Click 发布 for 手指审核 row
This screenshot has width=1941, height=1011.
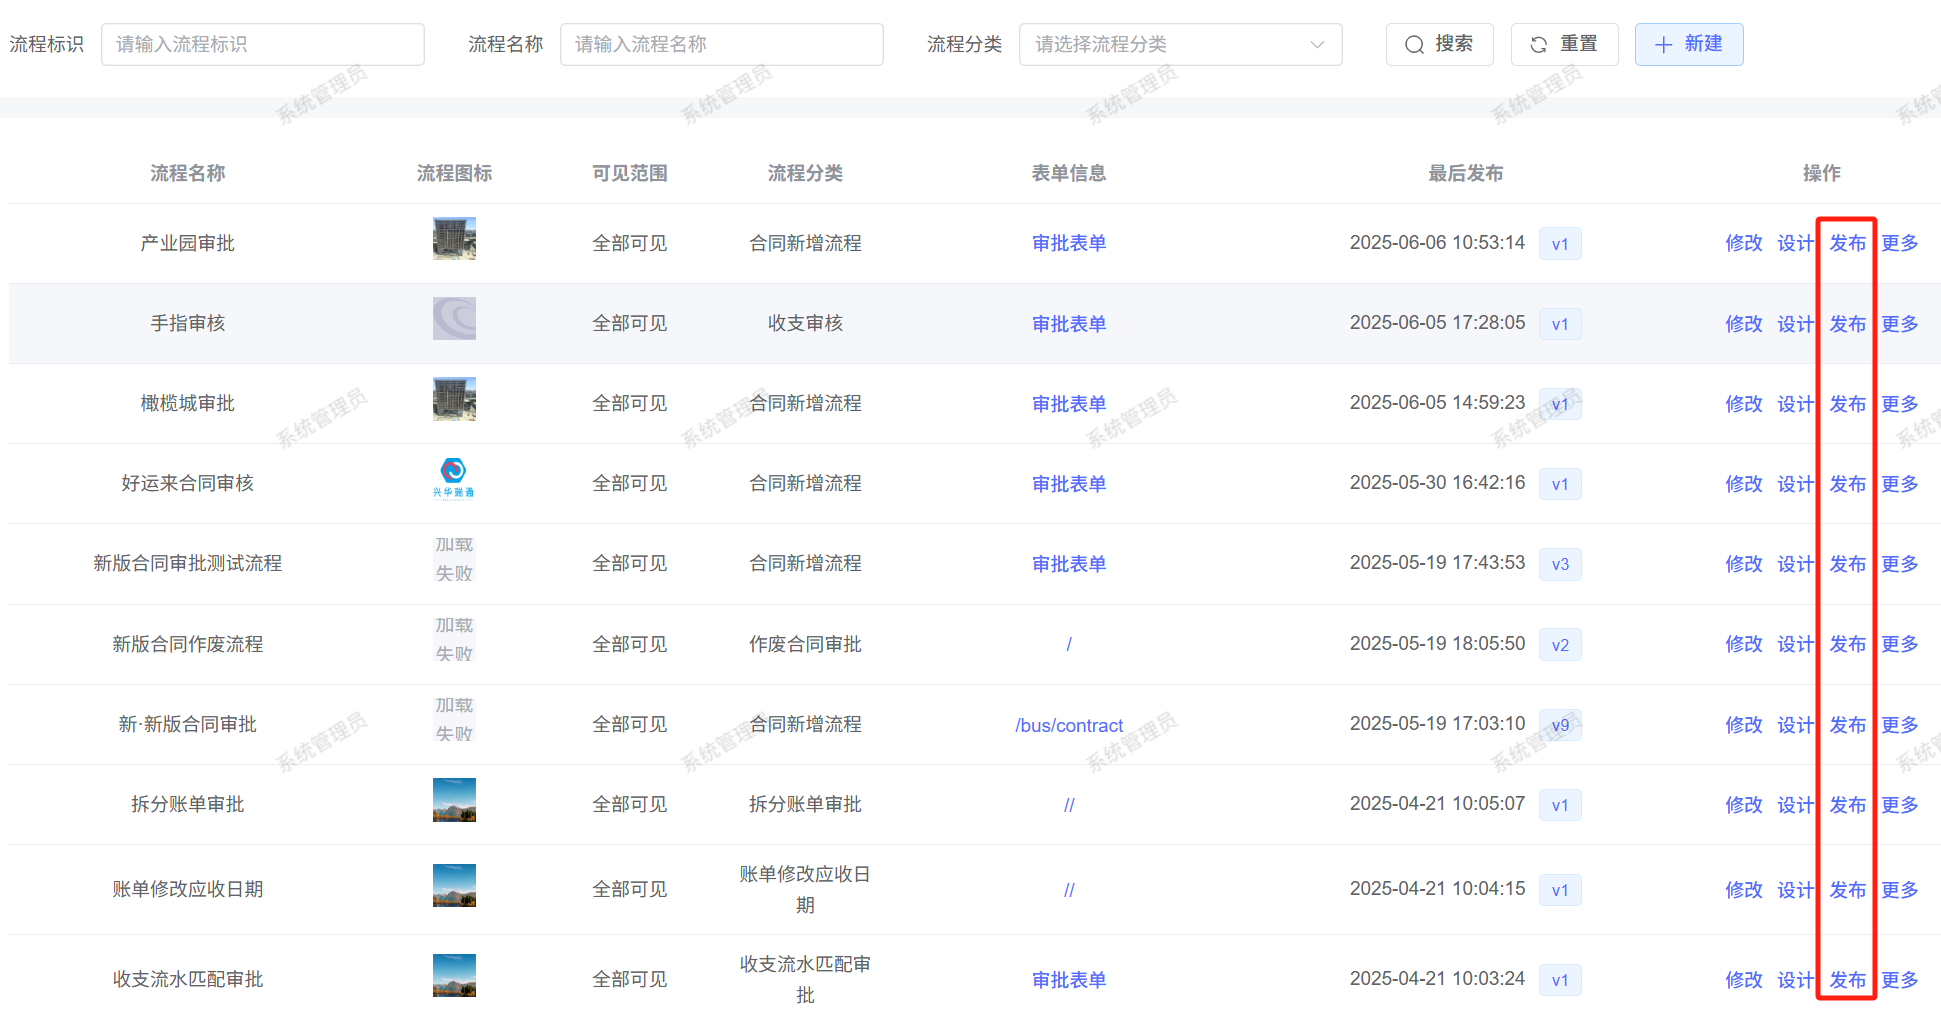click(x=1847, y=324)
